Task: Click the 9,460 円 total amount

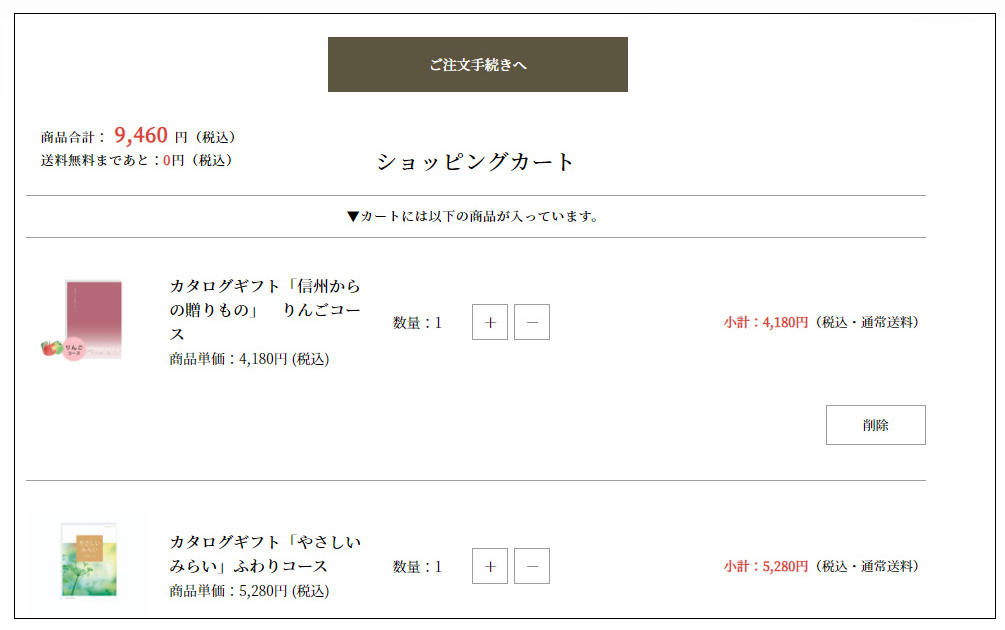Action: click(x=150, y=136)
